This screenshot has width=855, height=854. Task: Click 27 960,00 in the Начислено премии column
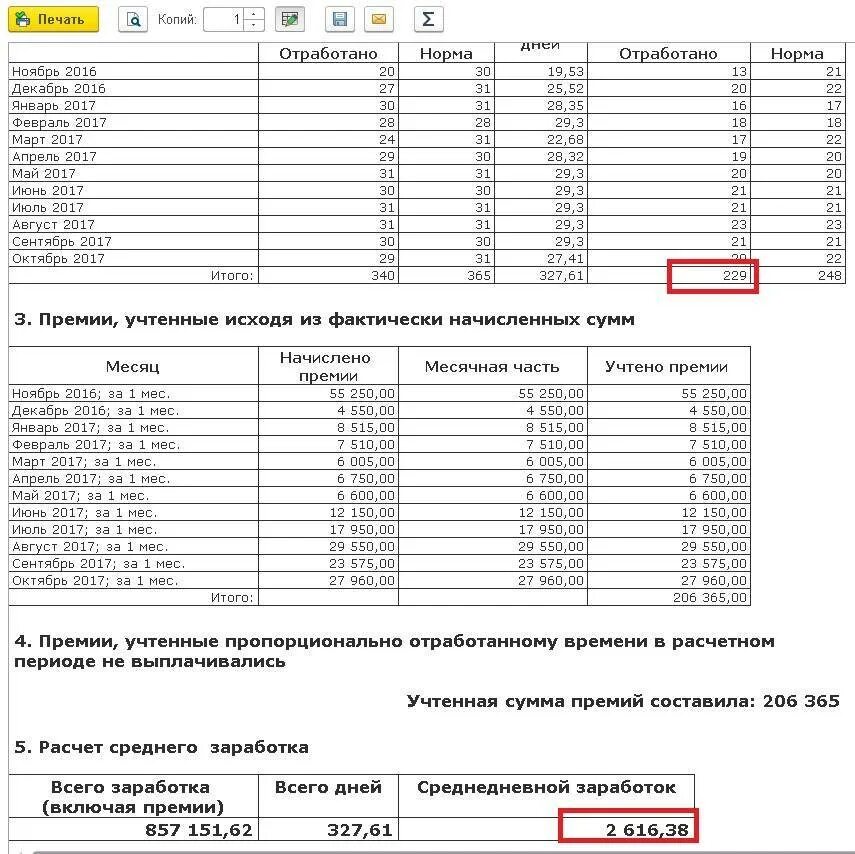tap(328, 580)
